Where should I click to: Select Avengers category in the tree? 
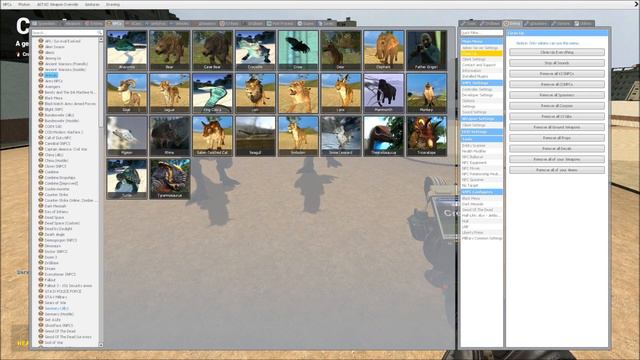coord(53,87)
